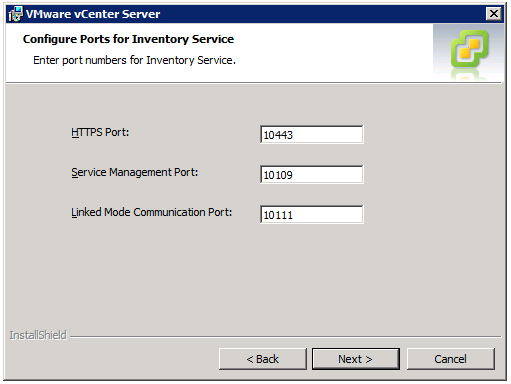Click the 'Enter port numbers for Inventory Service' text

point(134,60)
